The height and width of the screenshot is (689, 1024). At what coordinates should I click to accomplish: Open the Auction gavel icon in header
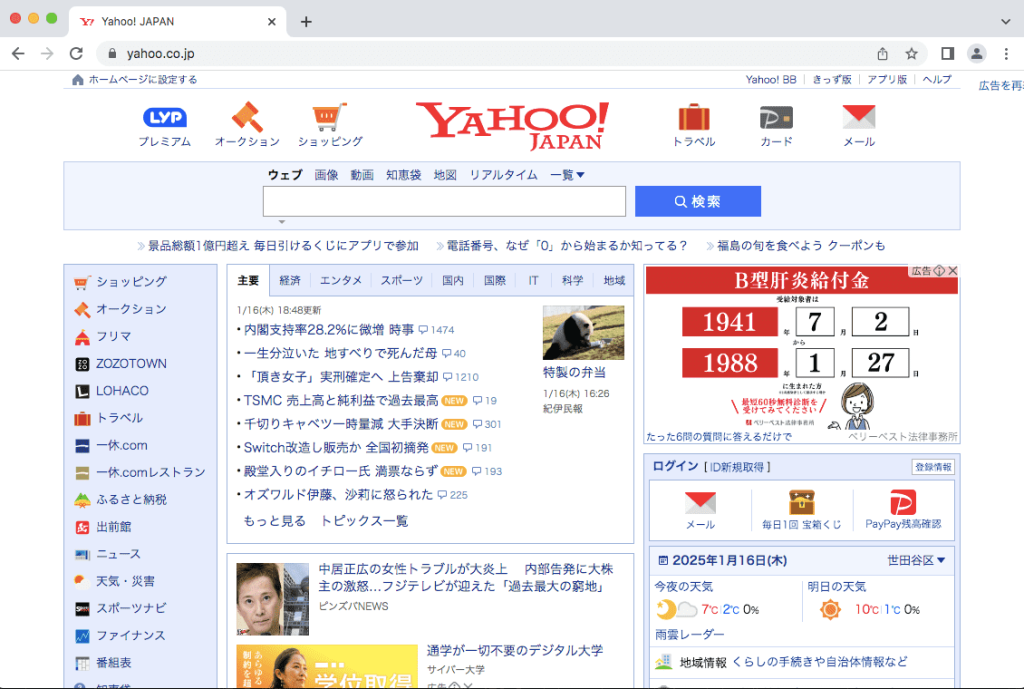248,118
